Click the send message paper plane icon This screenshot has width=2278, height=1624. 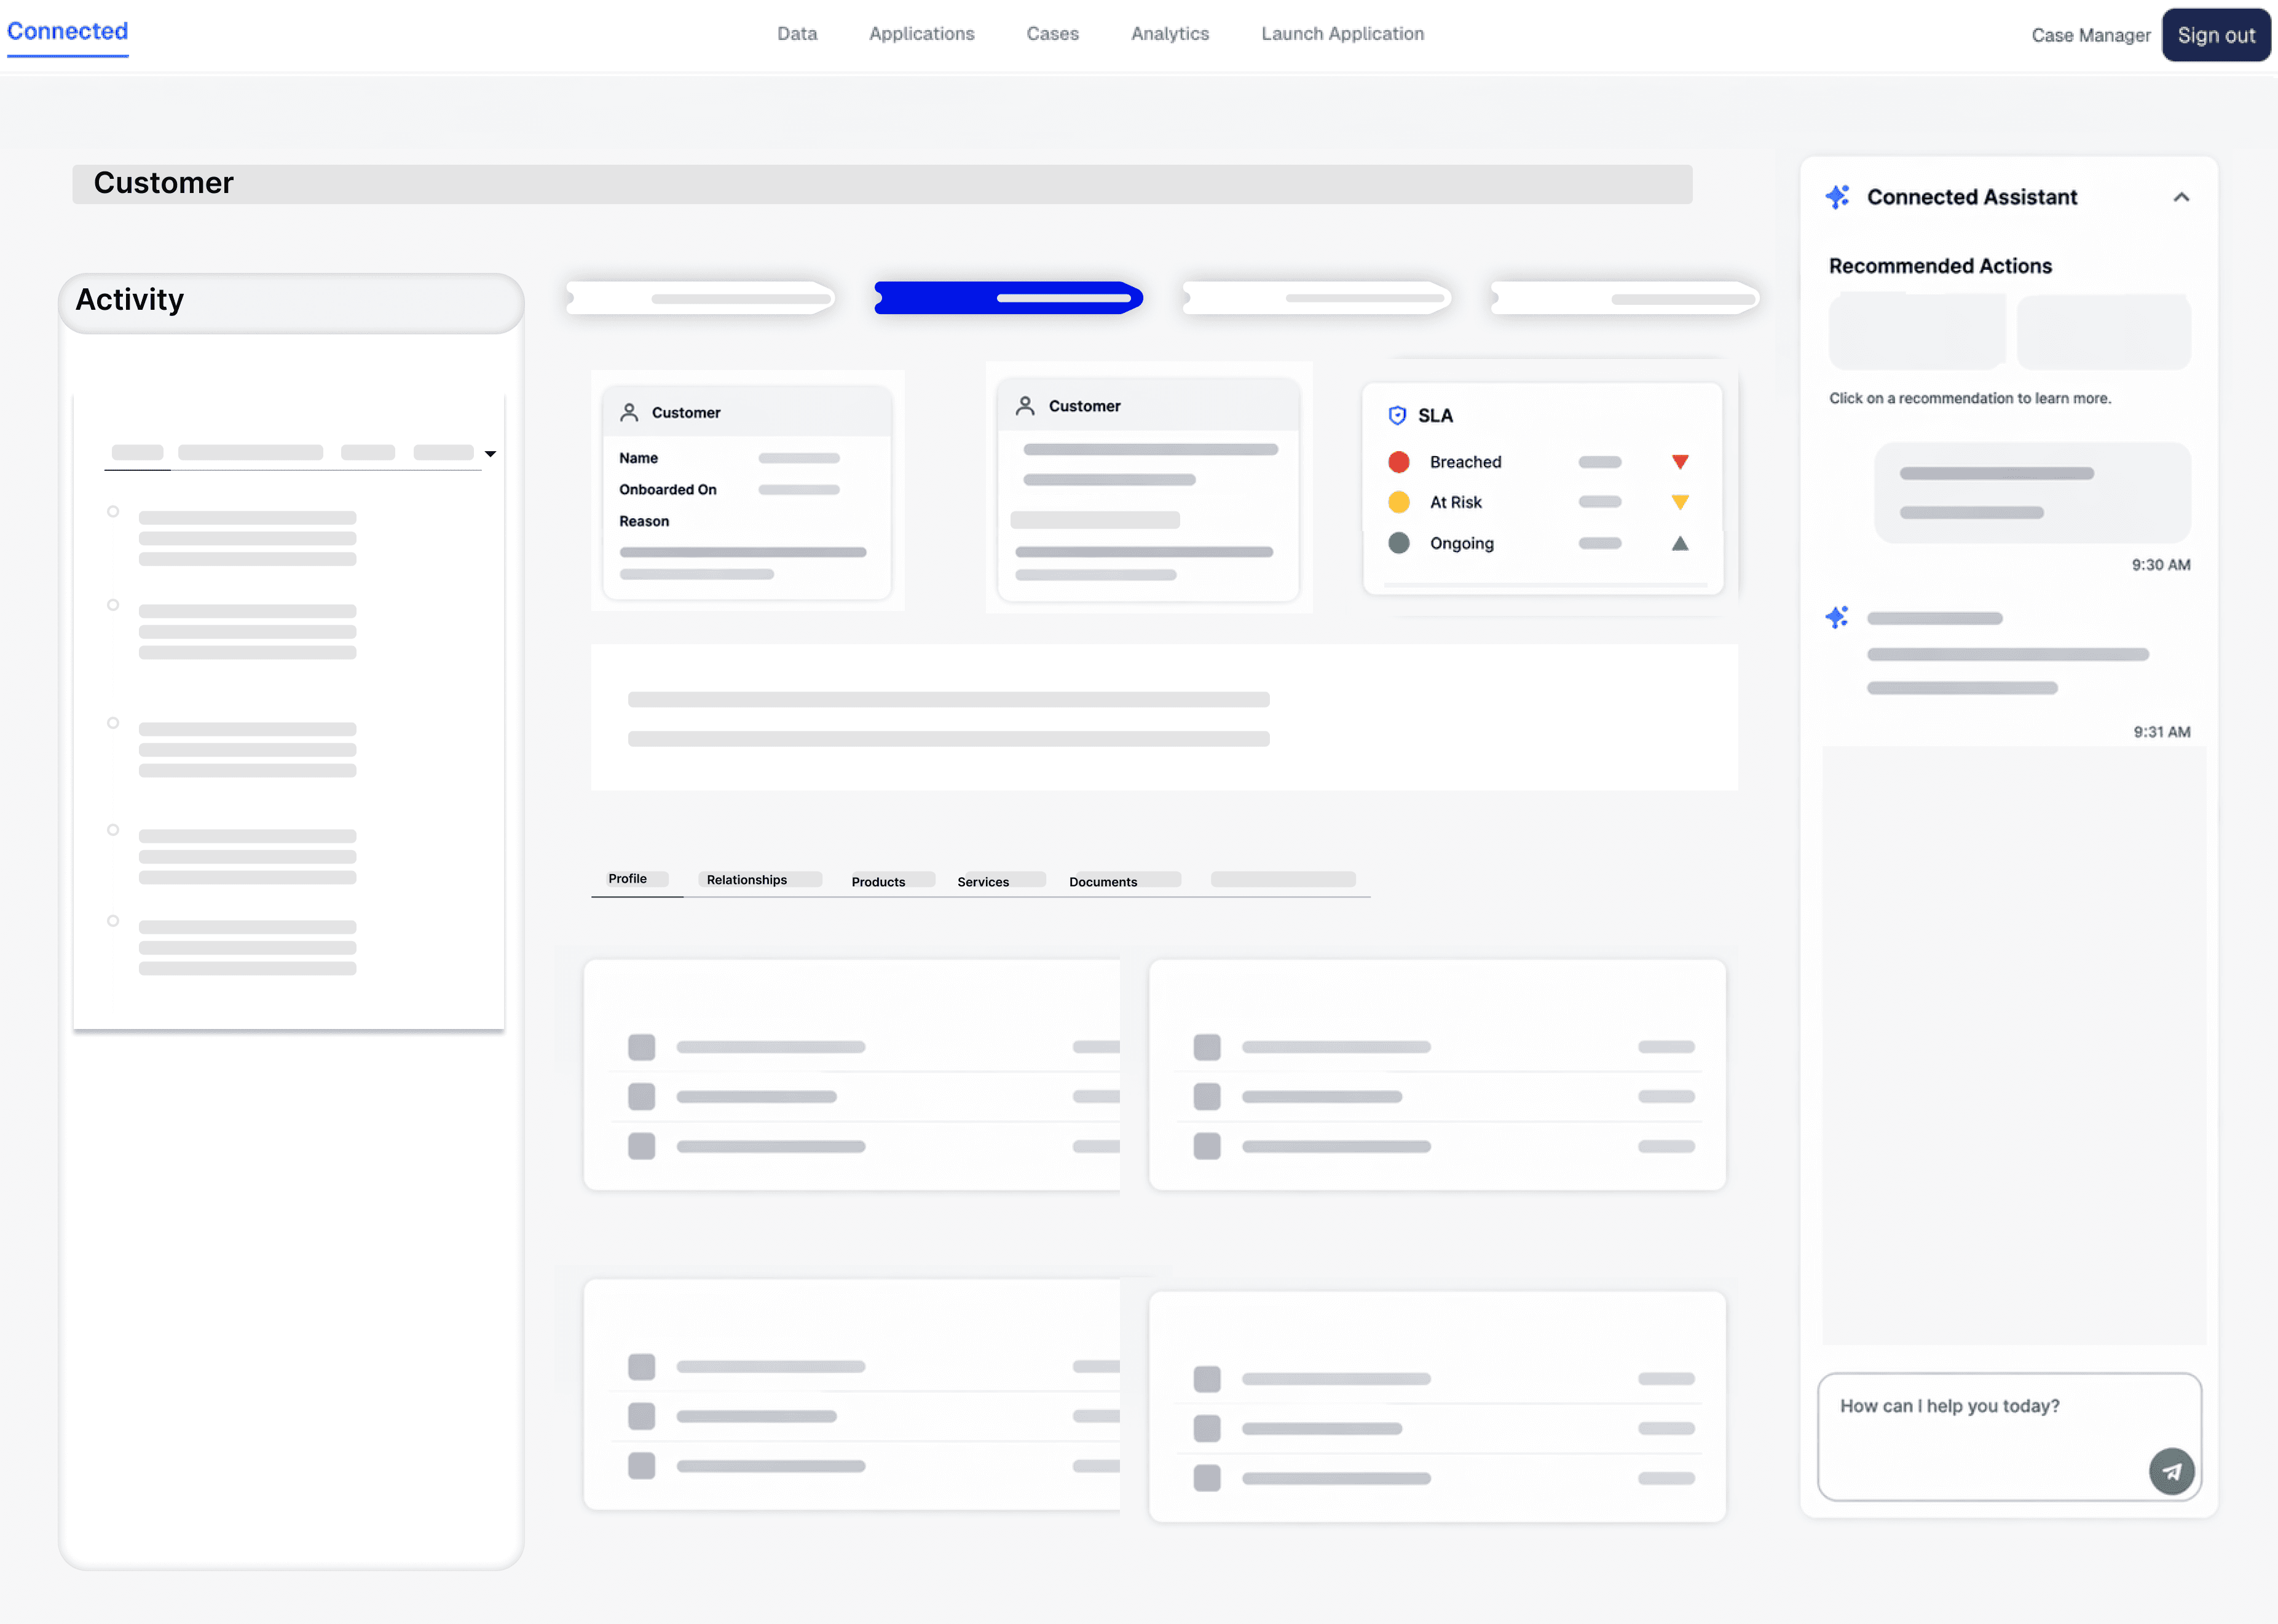click(x=2171, y=1471)
